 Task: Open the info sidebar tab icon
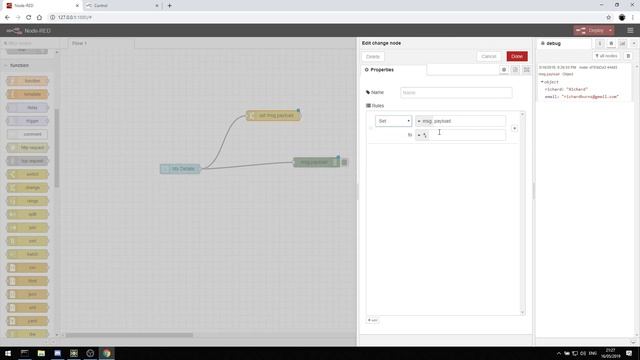point(600,43)
